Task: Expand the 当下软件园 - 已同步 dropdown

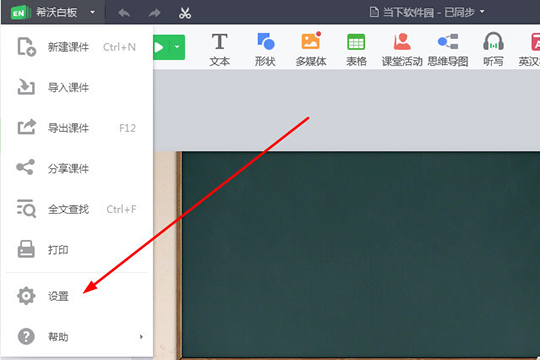Action: pyautogui.click(x=482, y=12)
